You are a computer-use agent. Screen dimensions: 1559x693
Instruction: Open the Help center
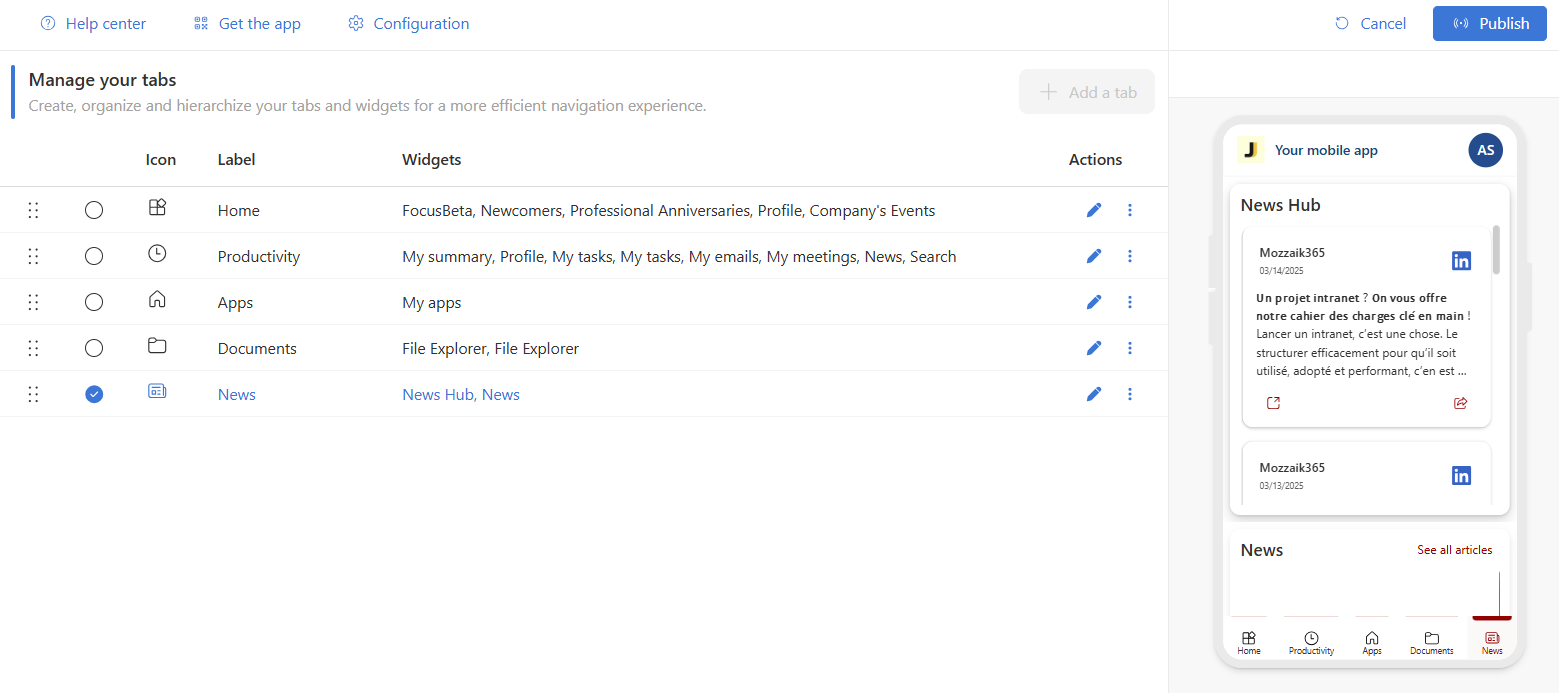click(x=93, y=23)
